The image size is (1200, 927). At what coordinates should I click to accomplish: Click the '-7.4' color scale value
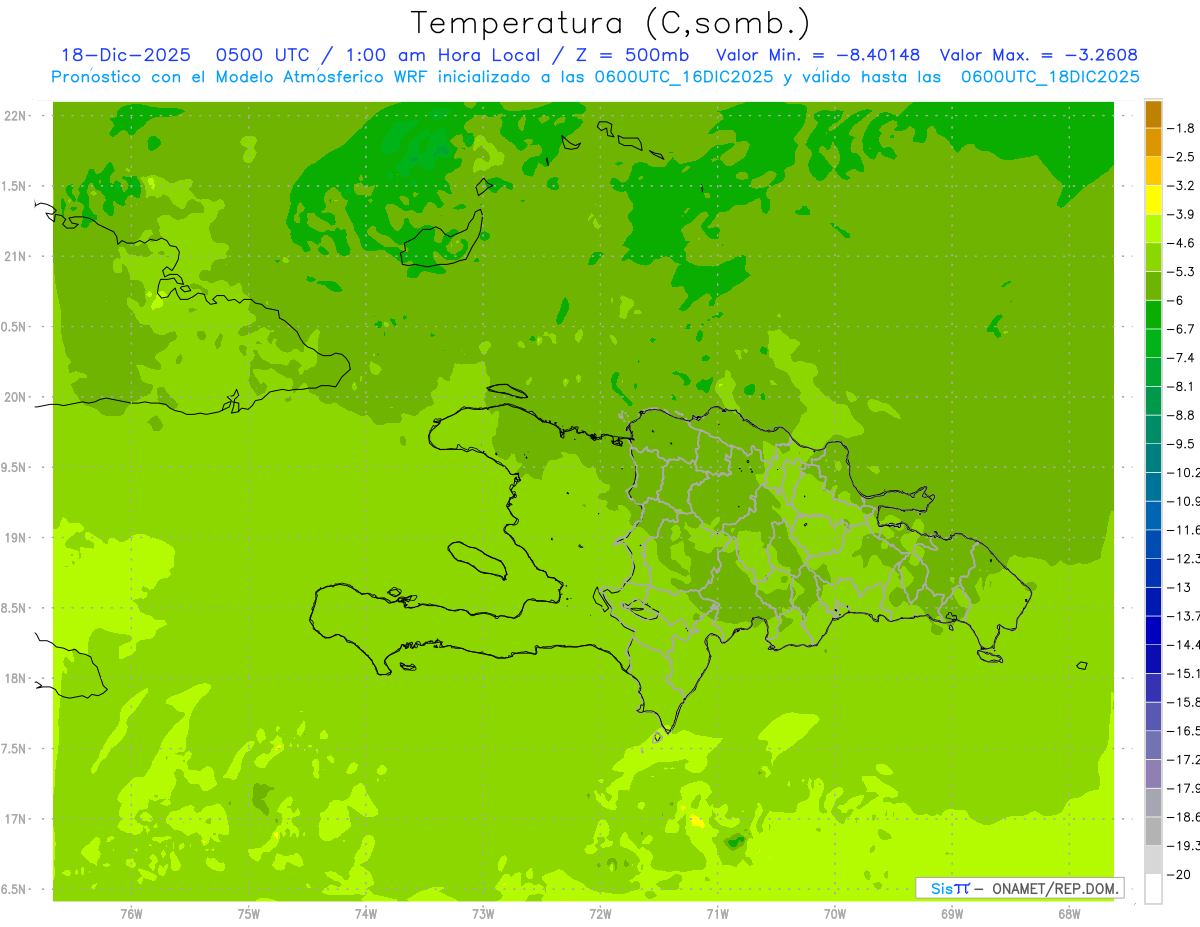1181,358
